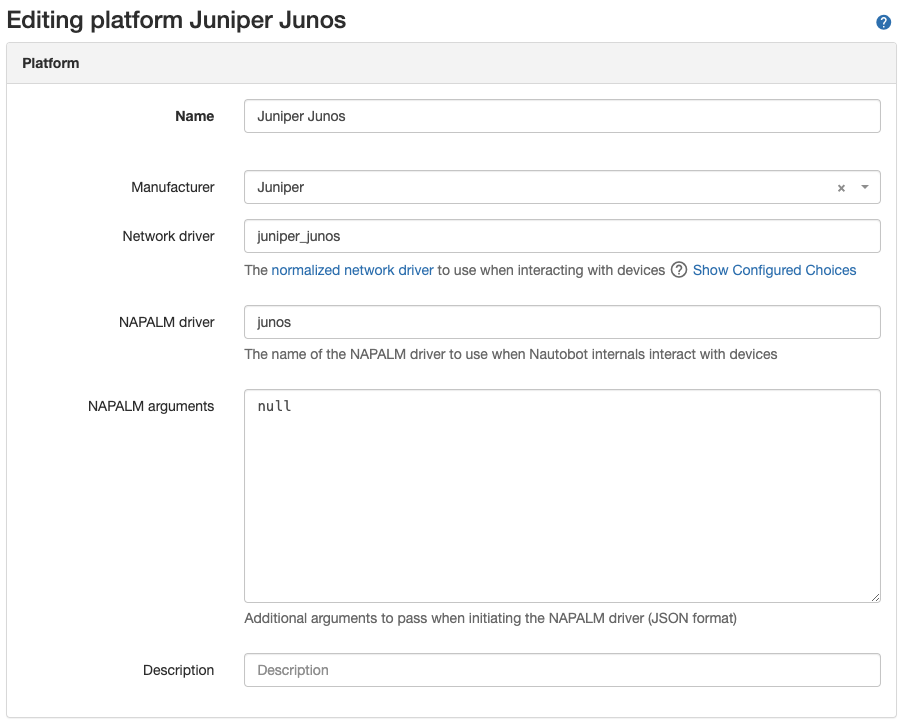Screen dimensions: 903x725
Task: Place cursor in NAPALM arguments text area
Action: 562,496
